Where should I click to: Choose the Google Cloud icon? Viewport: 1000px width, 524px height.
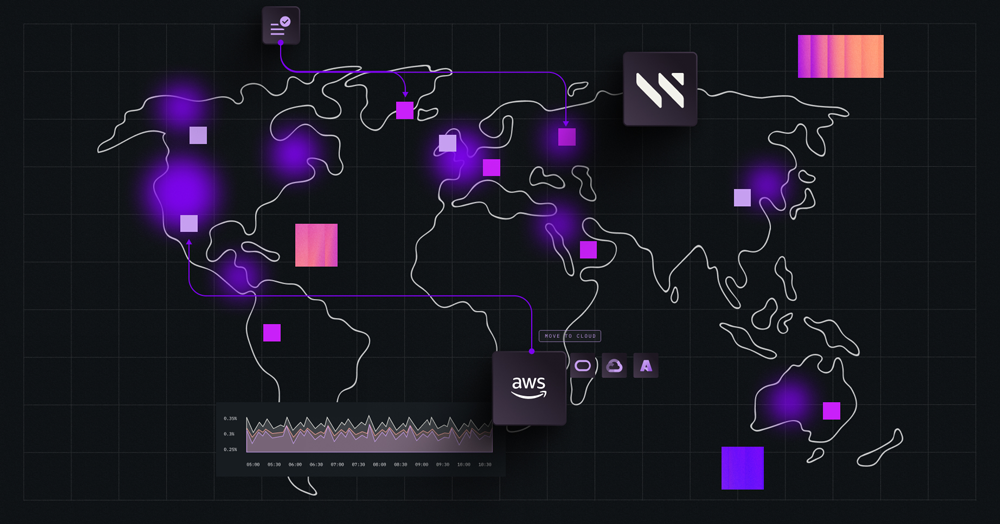tap(614, 366)
